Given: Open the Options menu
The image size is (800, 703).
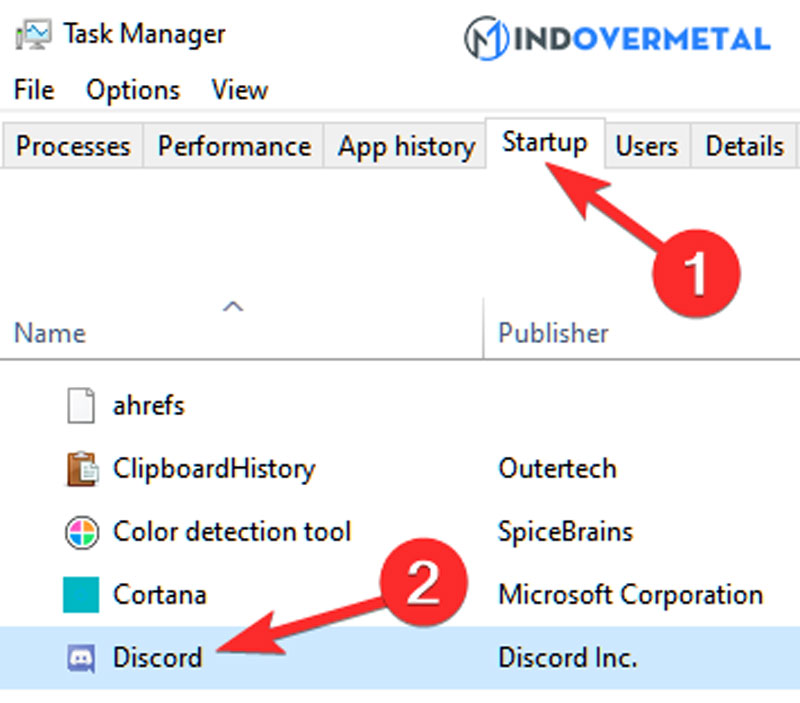Looking at the screenshot, I should click(x=132, y=90).
